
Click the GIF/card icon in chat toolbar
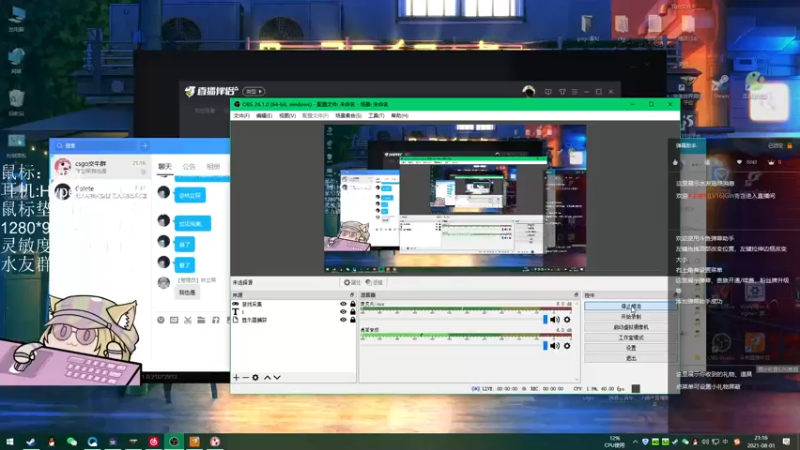pos(174,320)
